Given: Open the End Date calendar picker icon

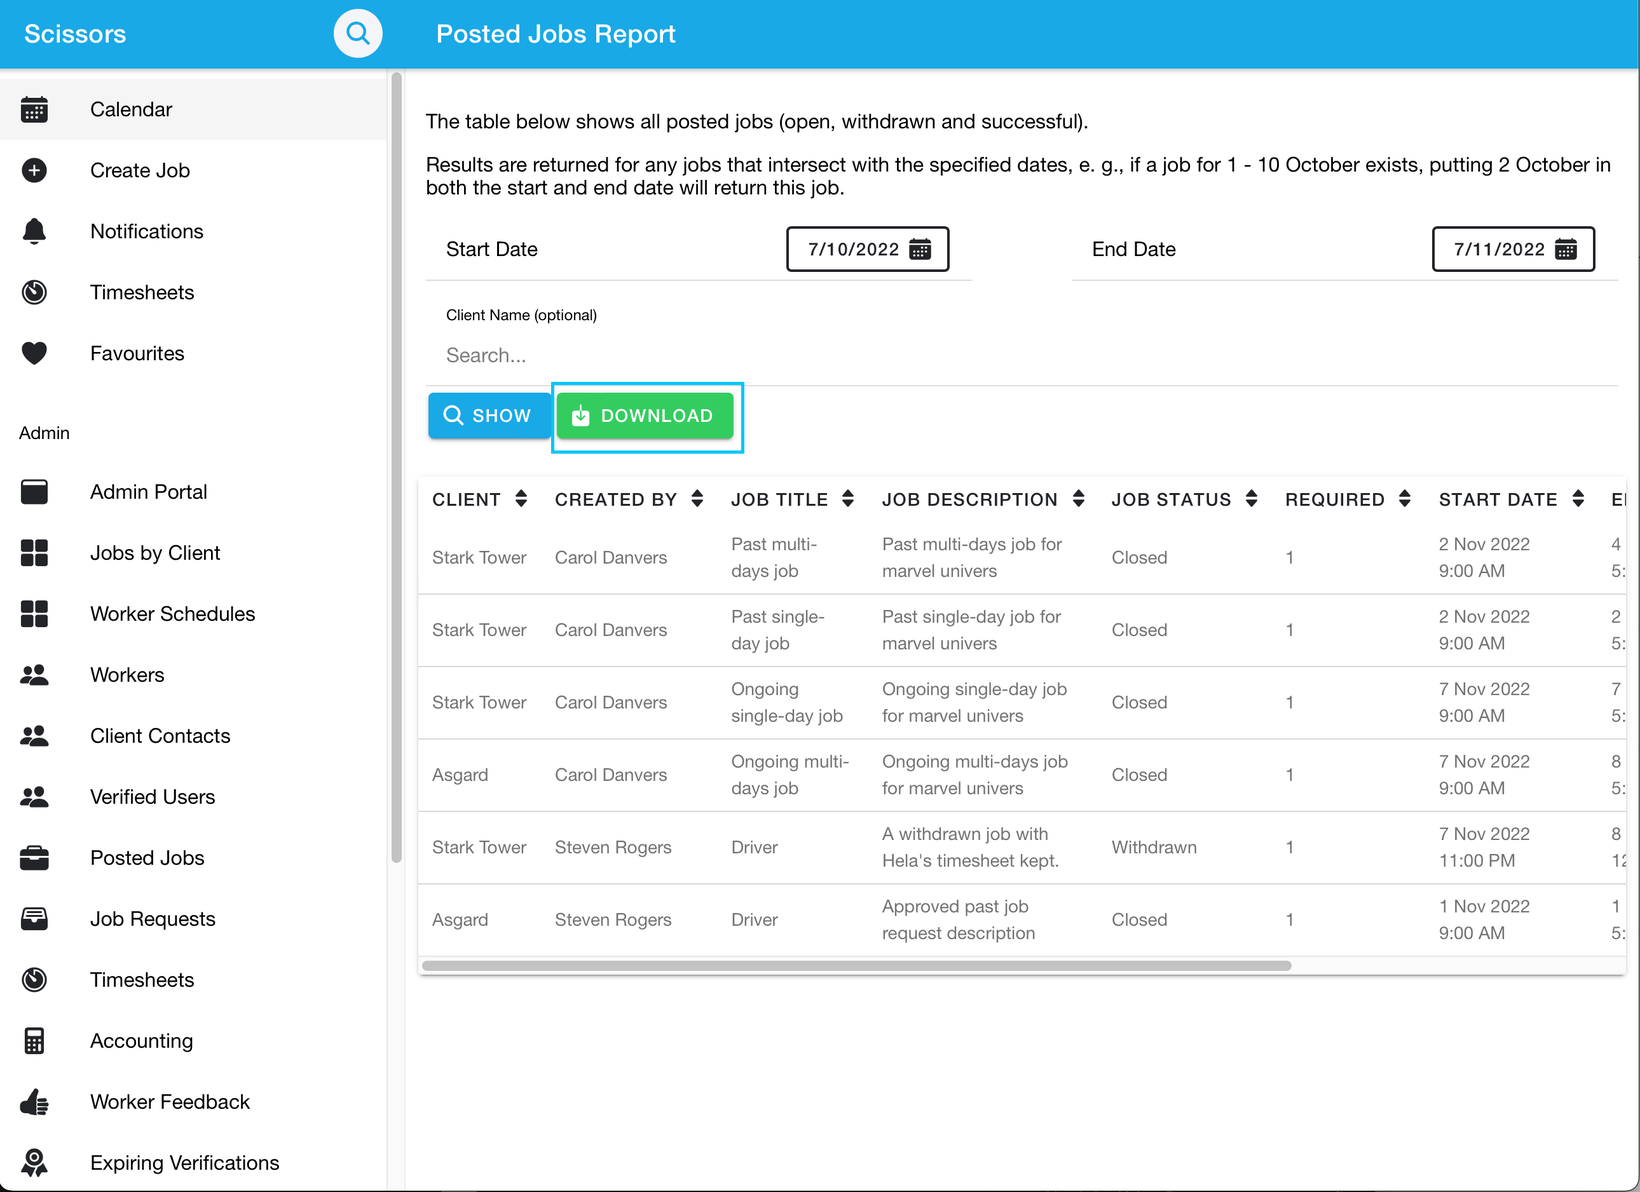Looking at the screenshot, I should (x=1566, y=249).
